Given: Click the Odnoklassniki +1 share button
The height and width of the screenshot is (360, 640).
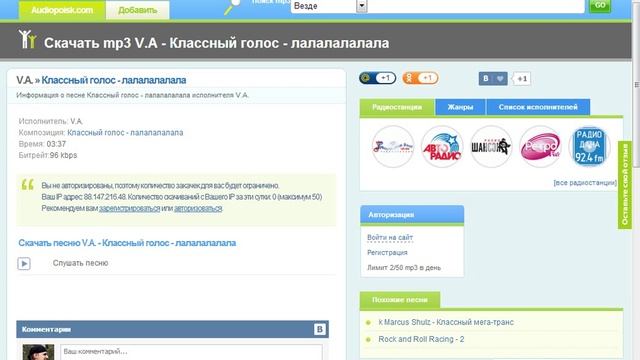Looking at the screenshot, I should point(420,78).
